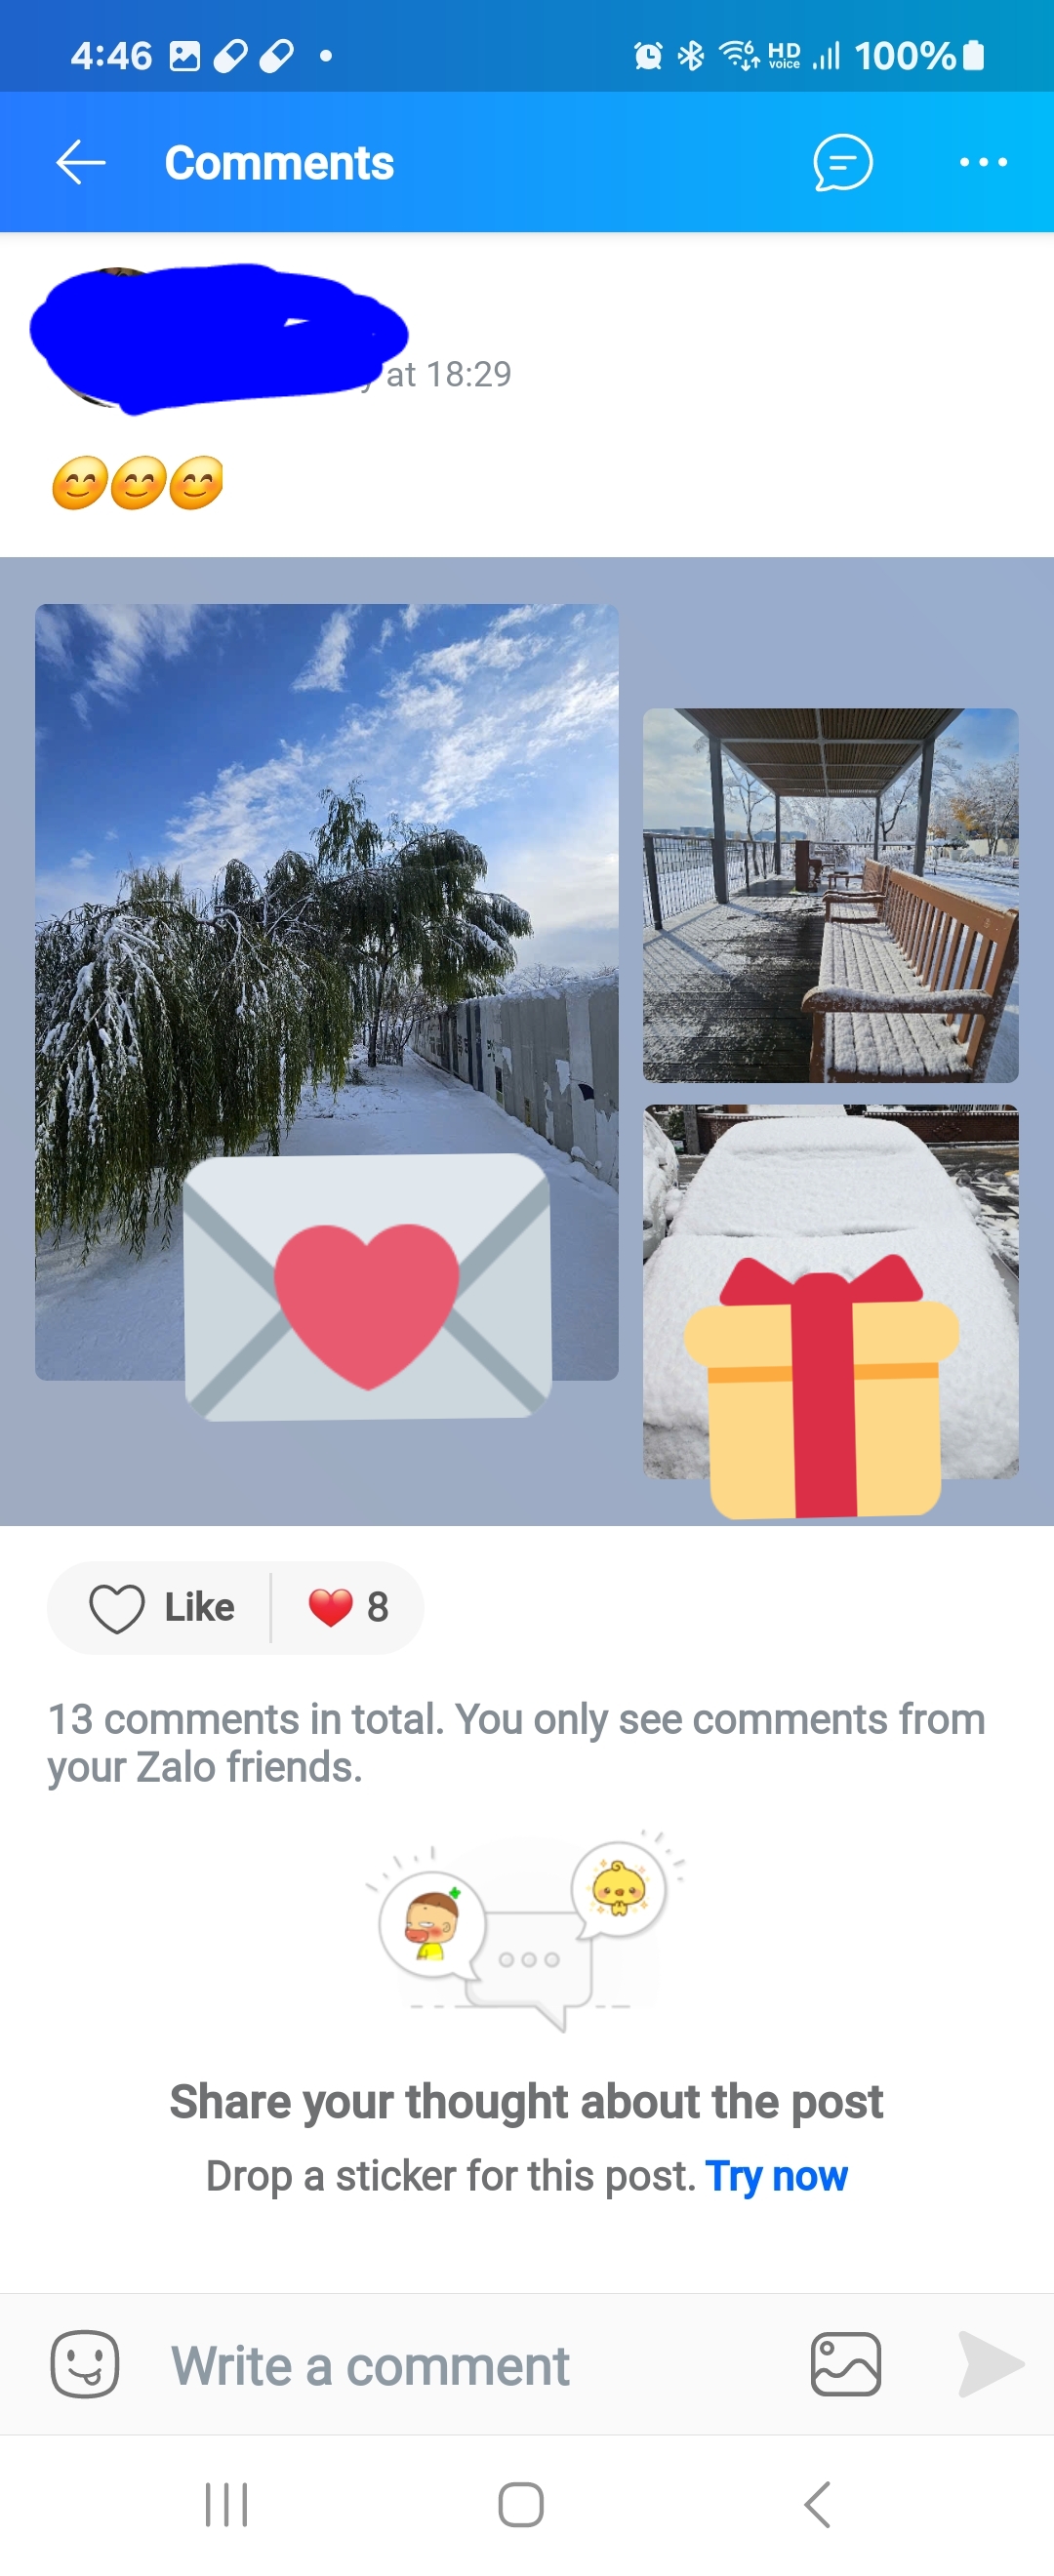Viewport: 1054px width, 2576px height.
Task: Open the three-dot more options menu
Action: (983, 162)
